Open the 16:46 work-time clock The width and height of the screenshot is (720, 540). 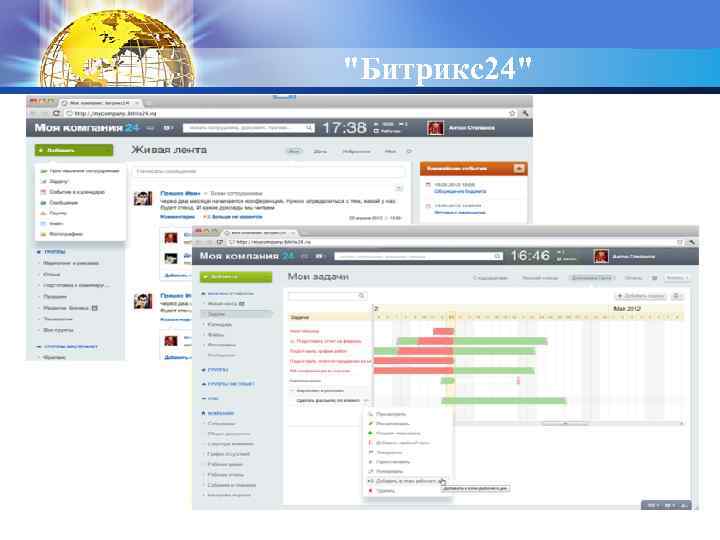tap(530, 256)
